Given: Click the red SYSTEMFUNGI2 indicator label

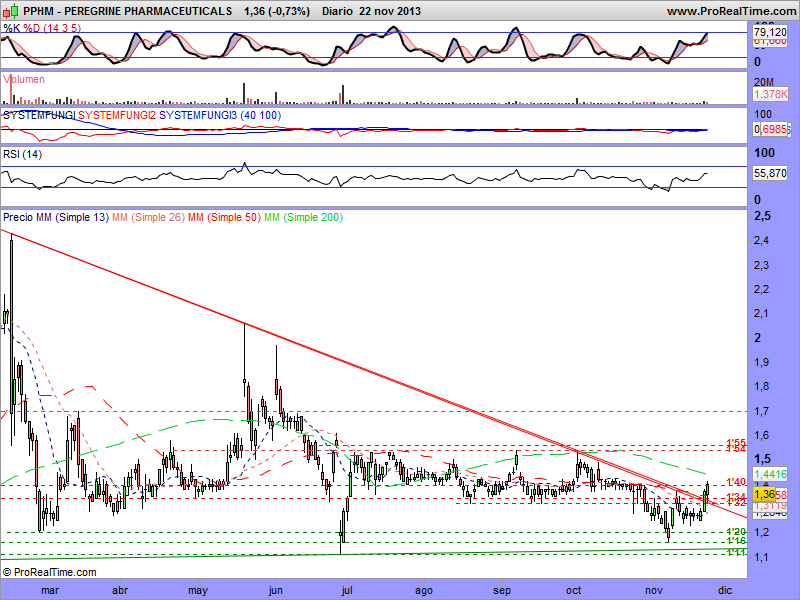Looking at the screenshot, I should coord(117,115).
